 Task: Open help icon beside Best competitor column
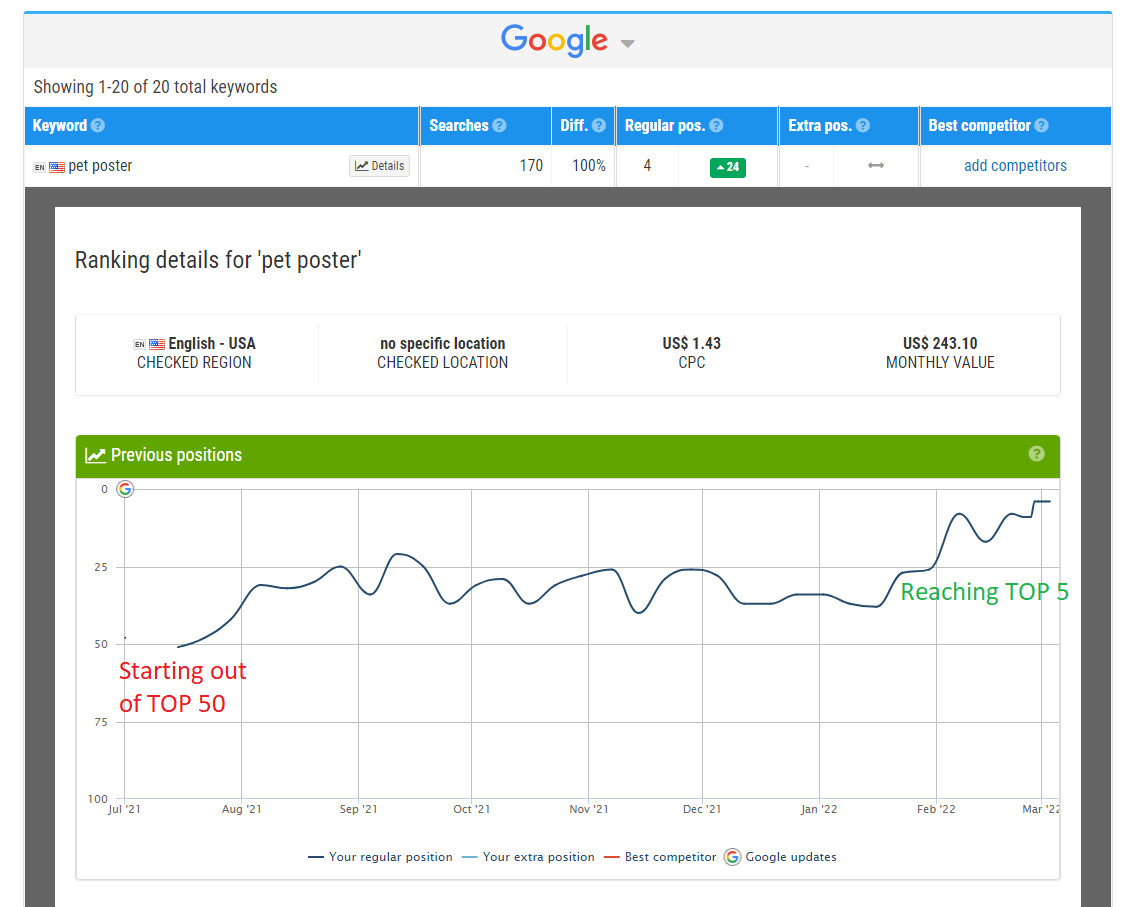(x=1041, y=125)
